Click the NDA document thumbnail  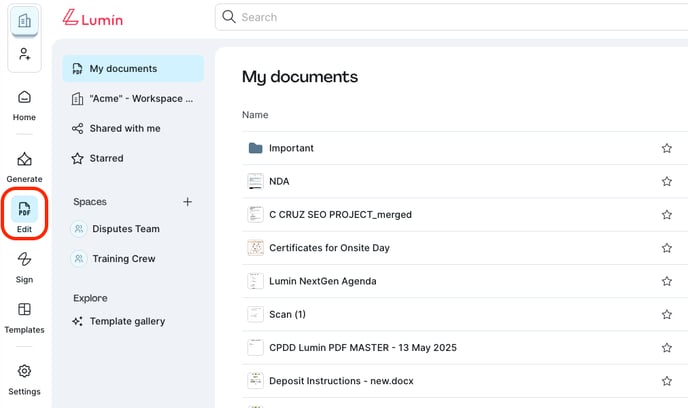point(255,181)
